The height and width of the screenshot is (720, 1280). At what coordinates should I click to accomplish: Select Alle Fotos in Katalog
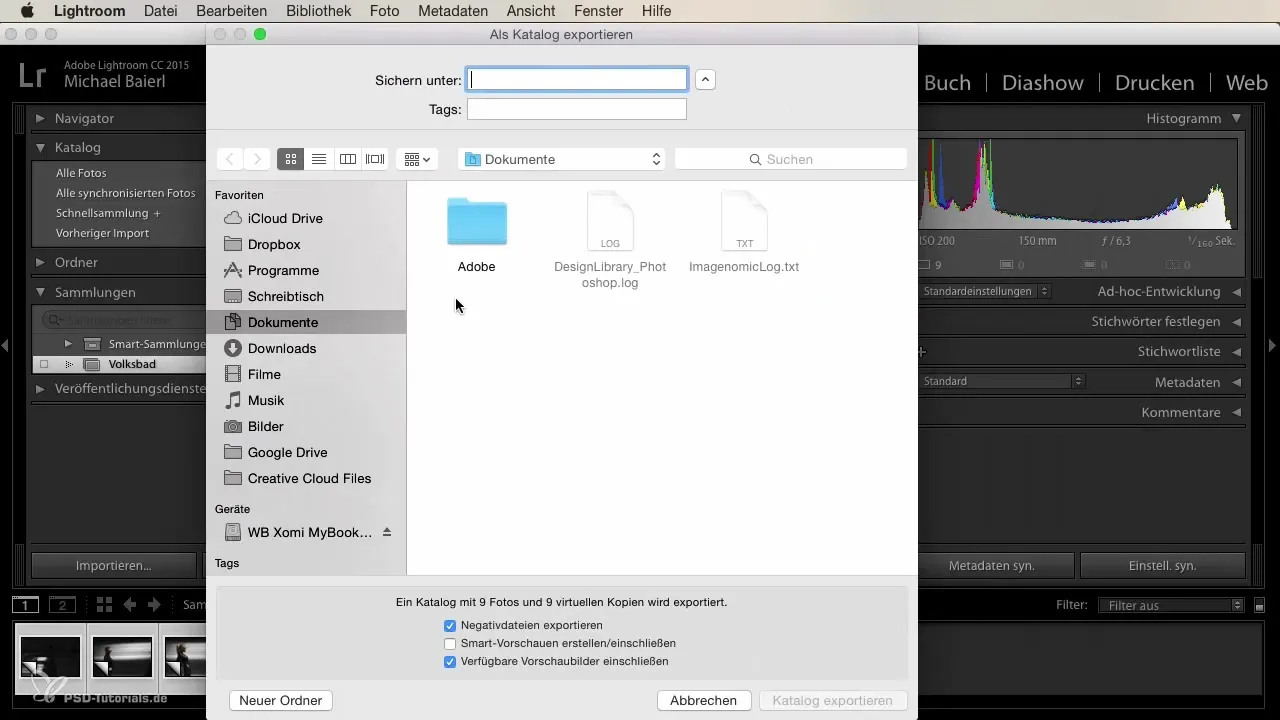81,173
